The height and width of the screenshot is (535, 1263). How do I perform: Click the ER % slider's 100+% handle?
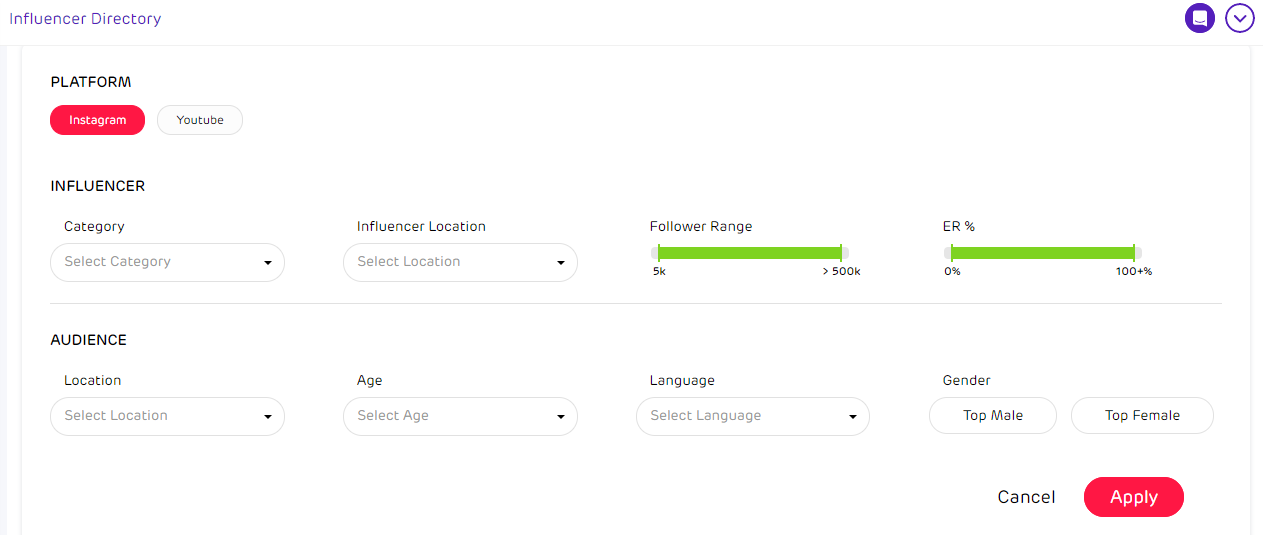[1134, 253]
